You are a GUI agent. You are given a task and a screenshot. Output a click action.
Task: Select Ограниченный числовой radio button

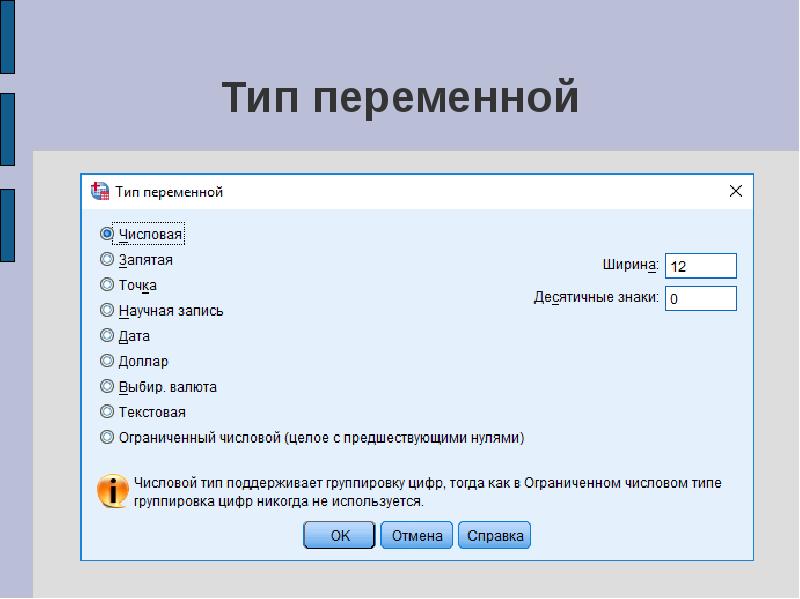(x=107, y=437)
